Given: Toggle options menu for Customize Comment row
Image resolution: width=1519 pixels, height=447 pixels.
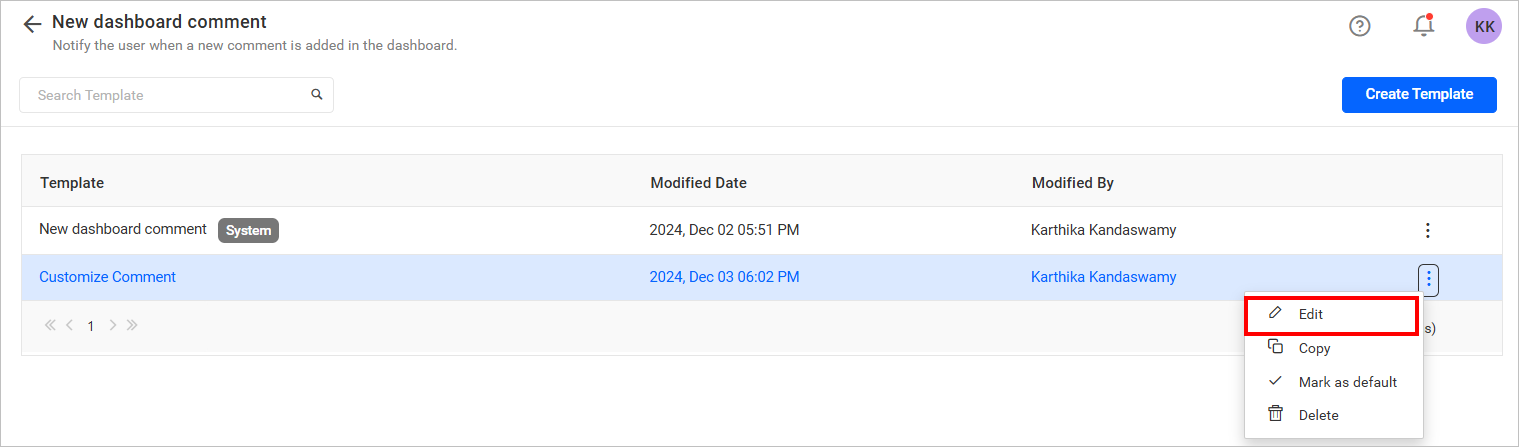Looking at the screenshot, I should pyautogui.click(x=1428, y=278).
